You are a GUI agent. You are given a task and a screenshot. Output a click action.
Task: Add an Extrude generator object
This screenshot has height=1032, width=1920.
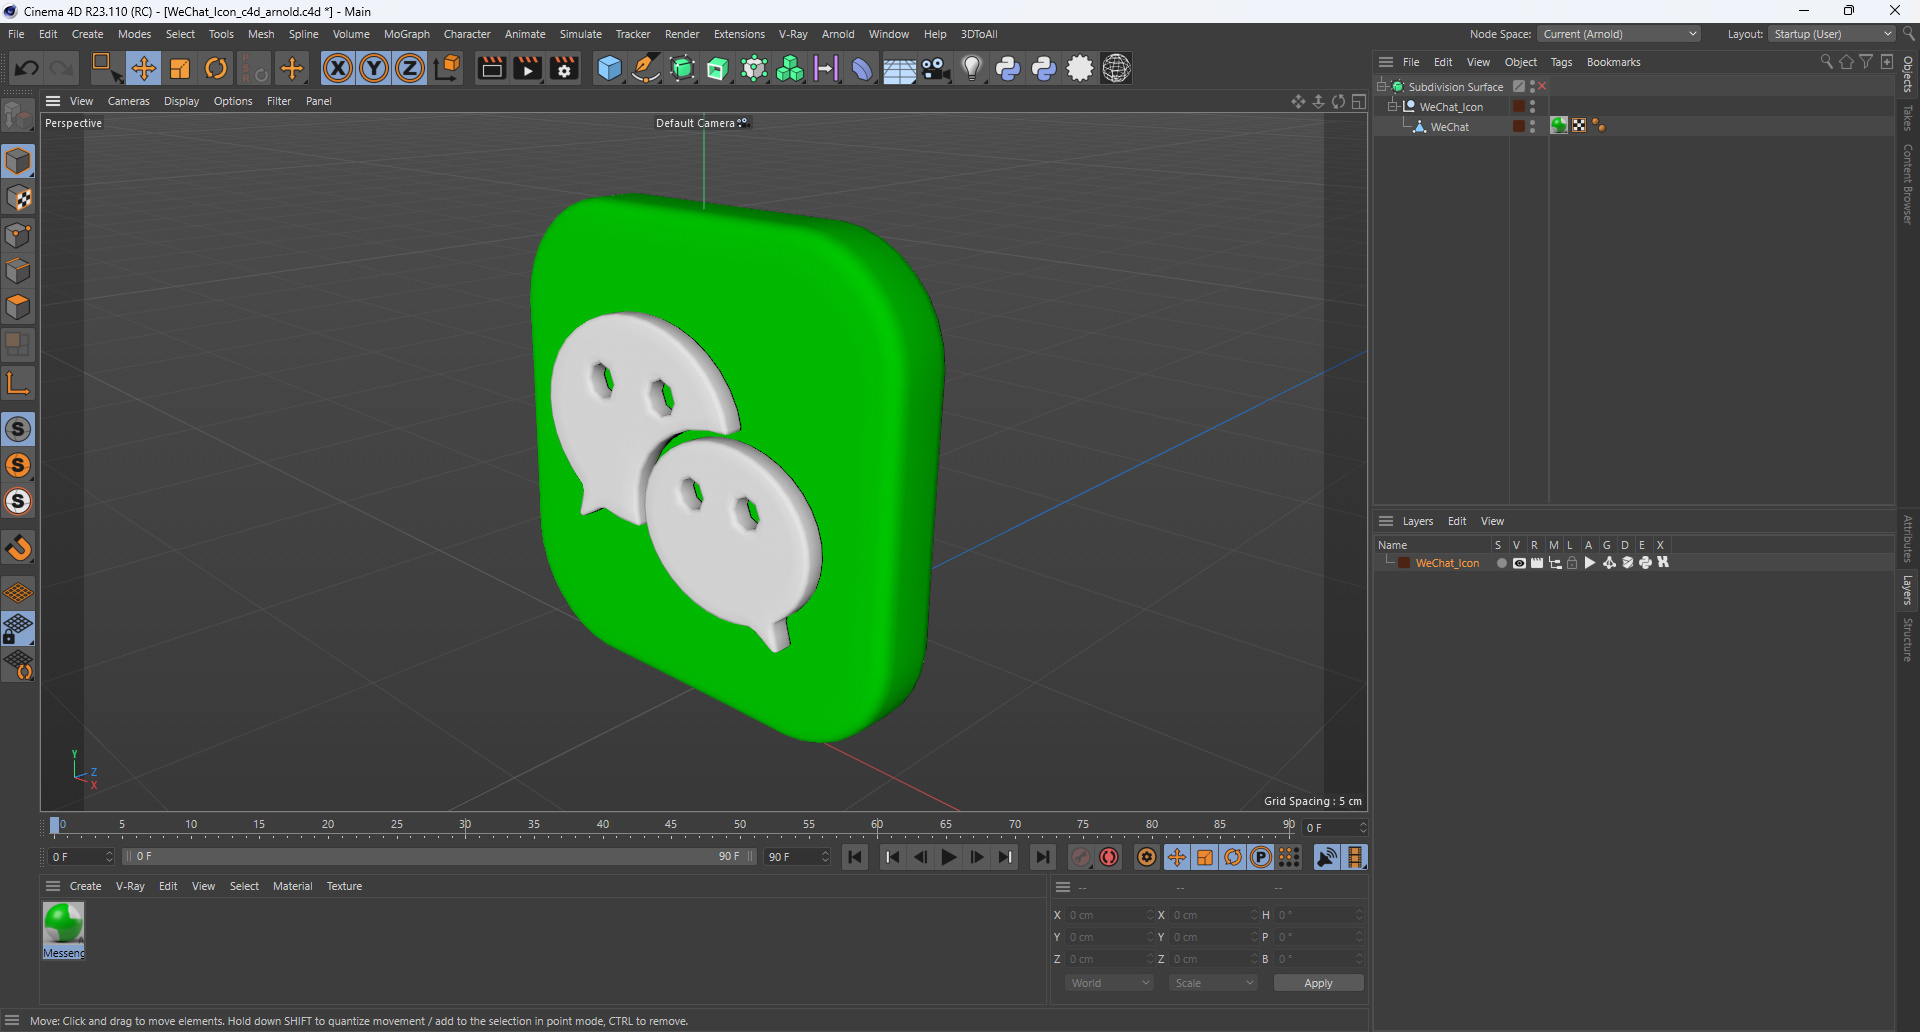click(718, 68)
